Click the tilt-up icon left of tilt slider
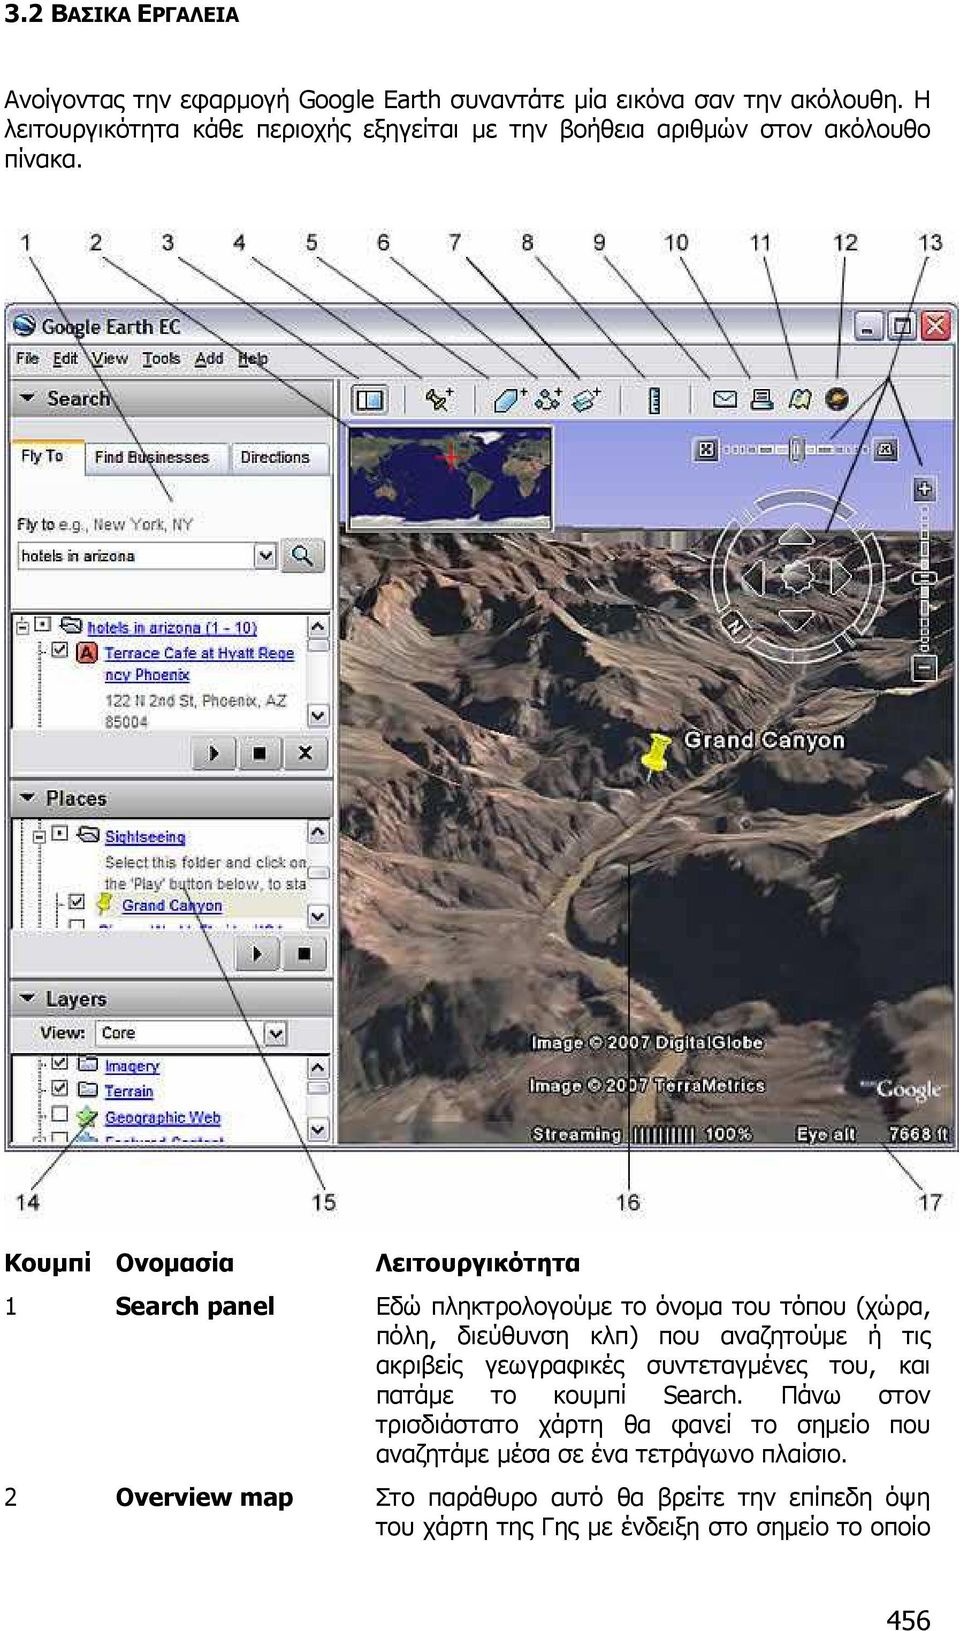Image resolution: width=960 pixels, height=1631 pixels. pyautogui.click(x=706, y=450)
